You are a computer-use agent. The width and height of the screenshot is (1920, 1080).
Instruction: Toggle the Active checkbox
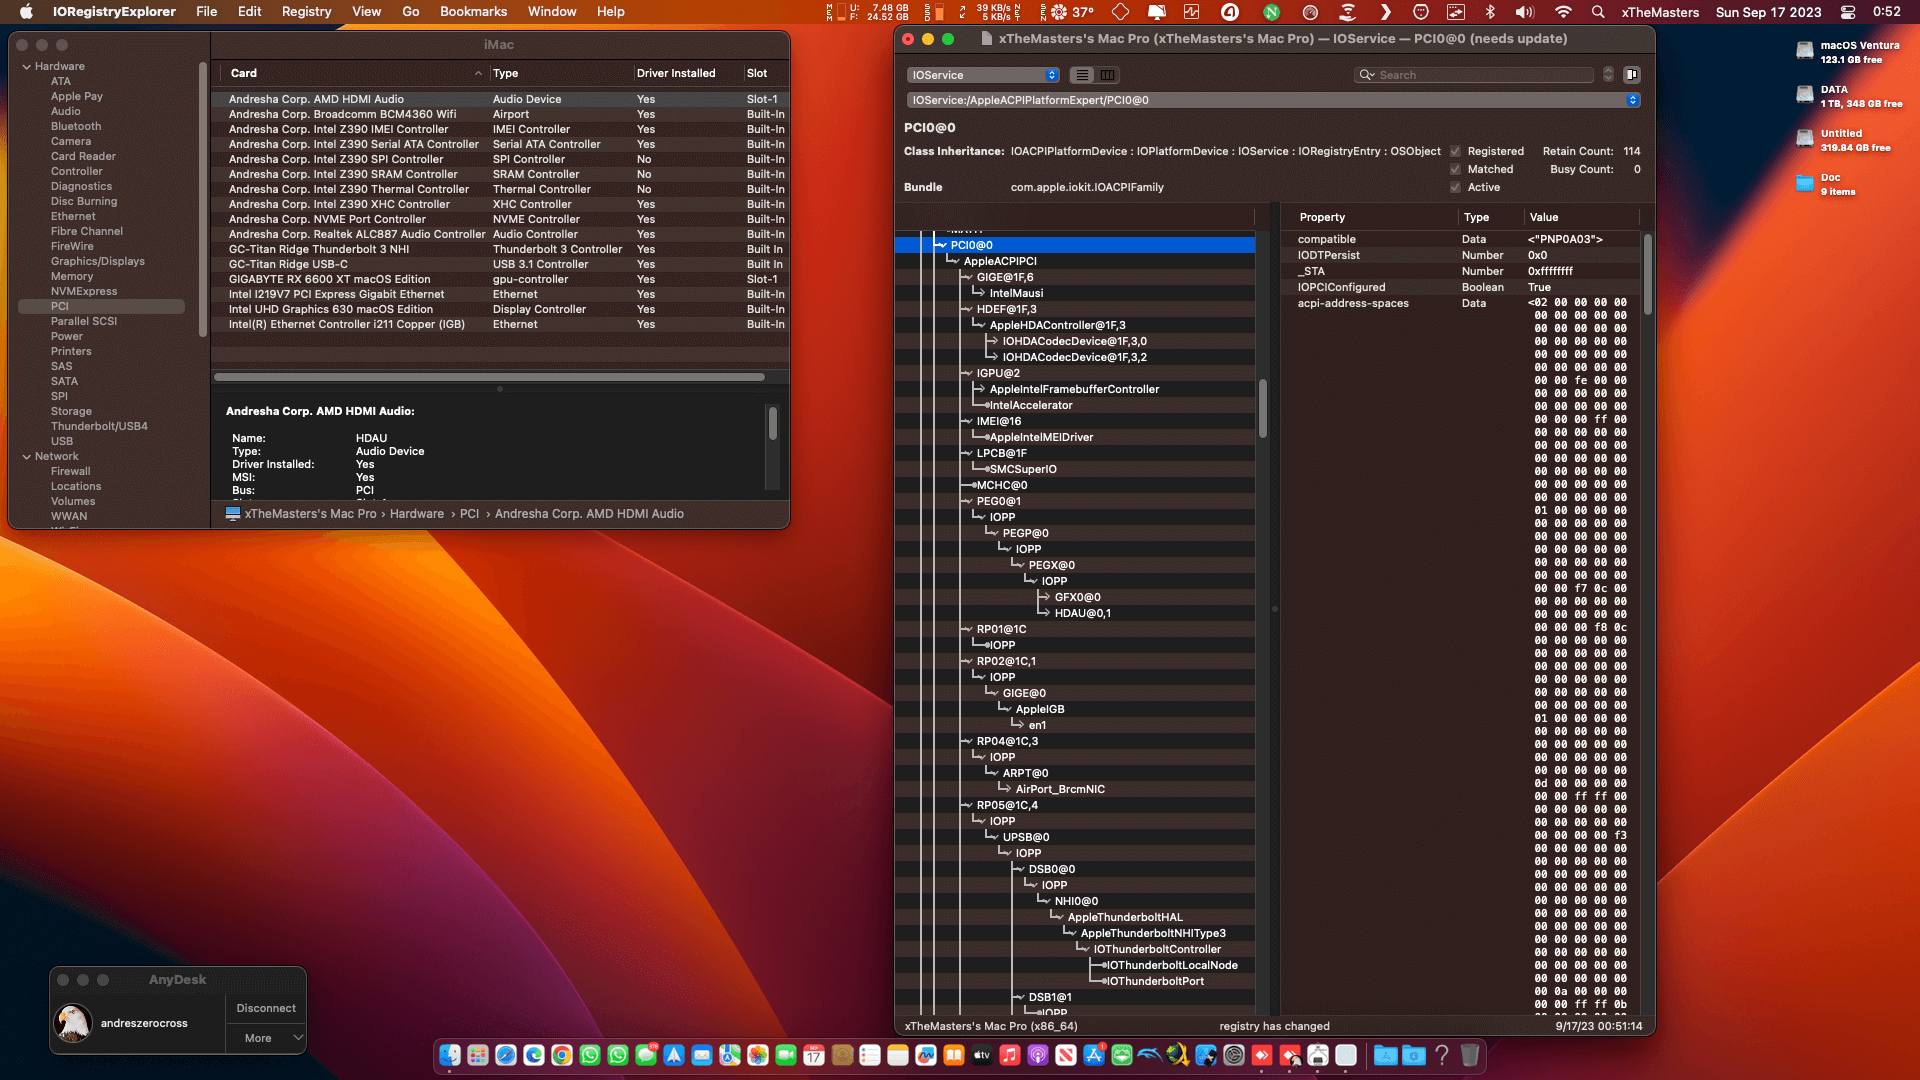pyautogui.click(x=1455, y=188)
